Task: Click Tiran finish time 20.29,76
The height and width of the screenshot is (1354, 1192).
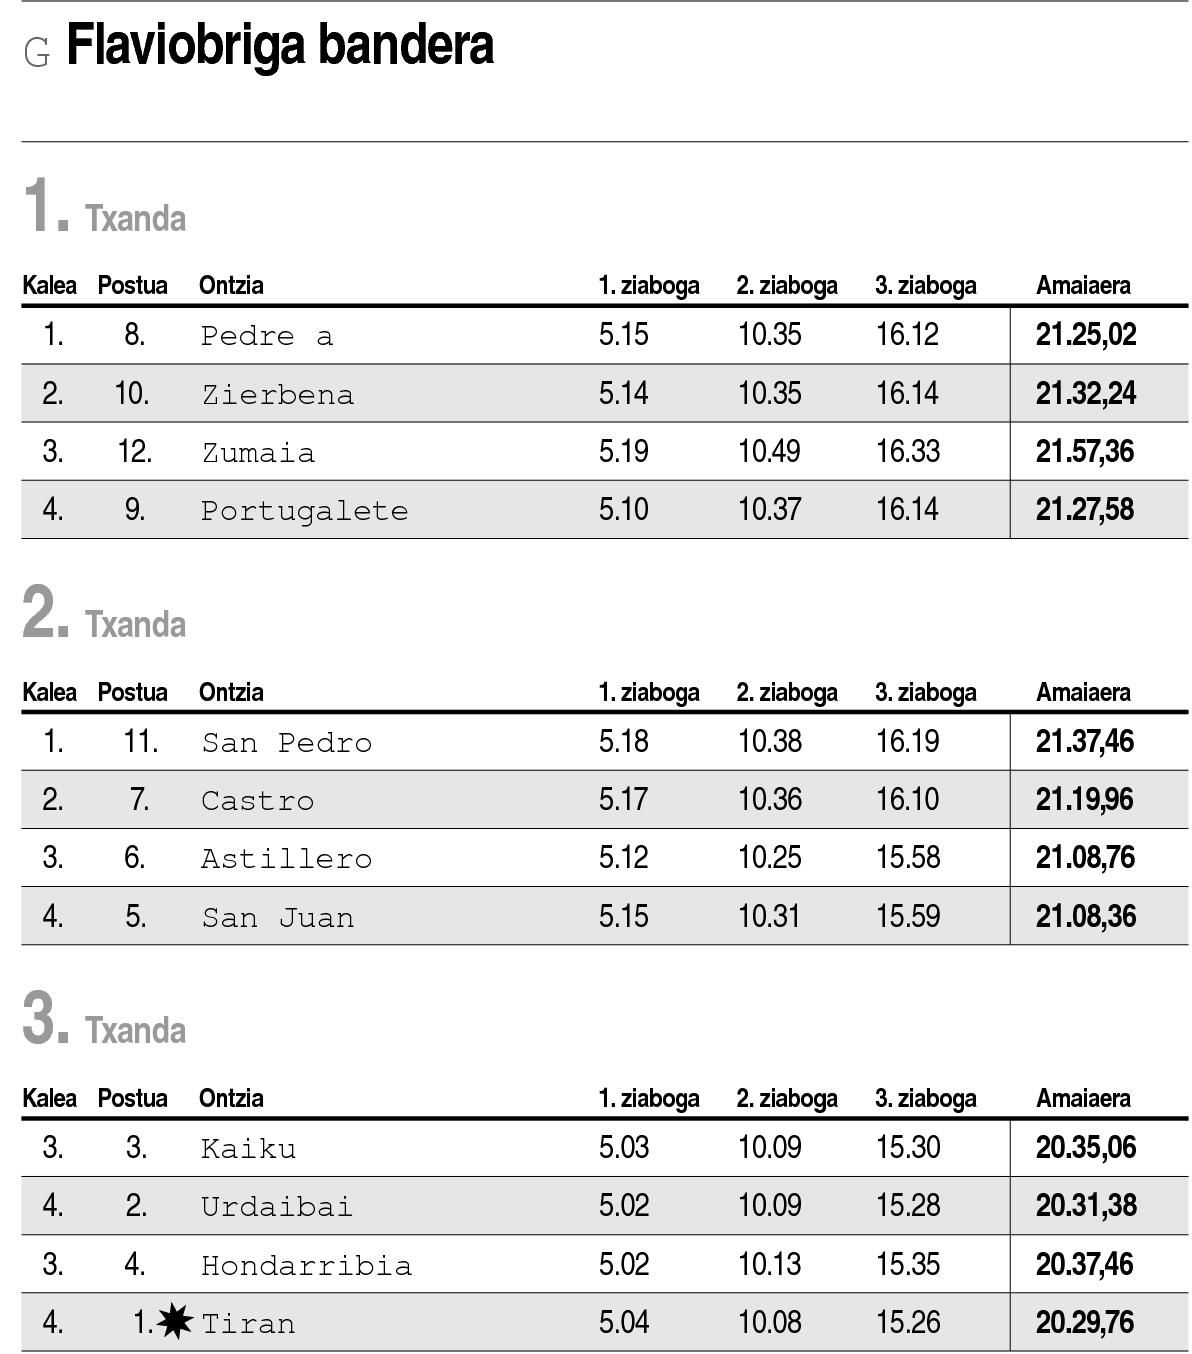Action: coord(1085,1322)
